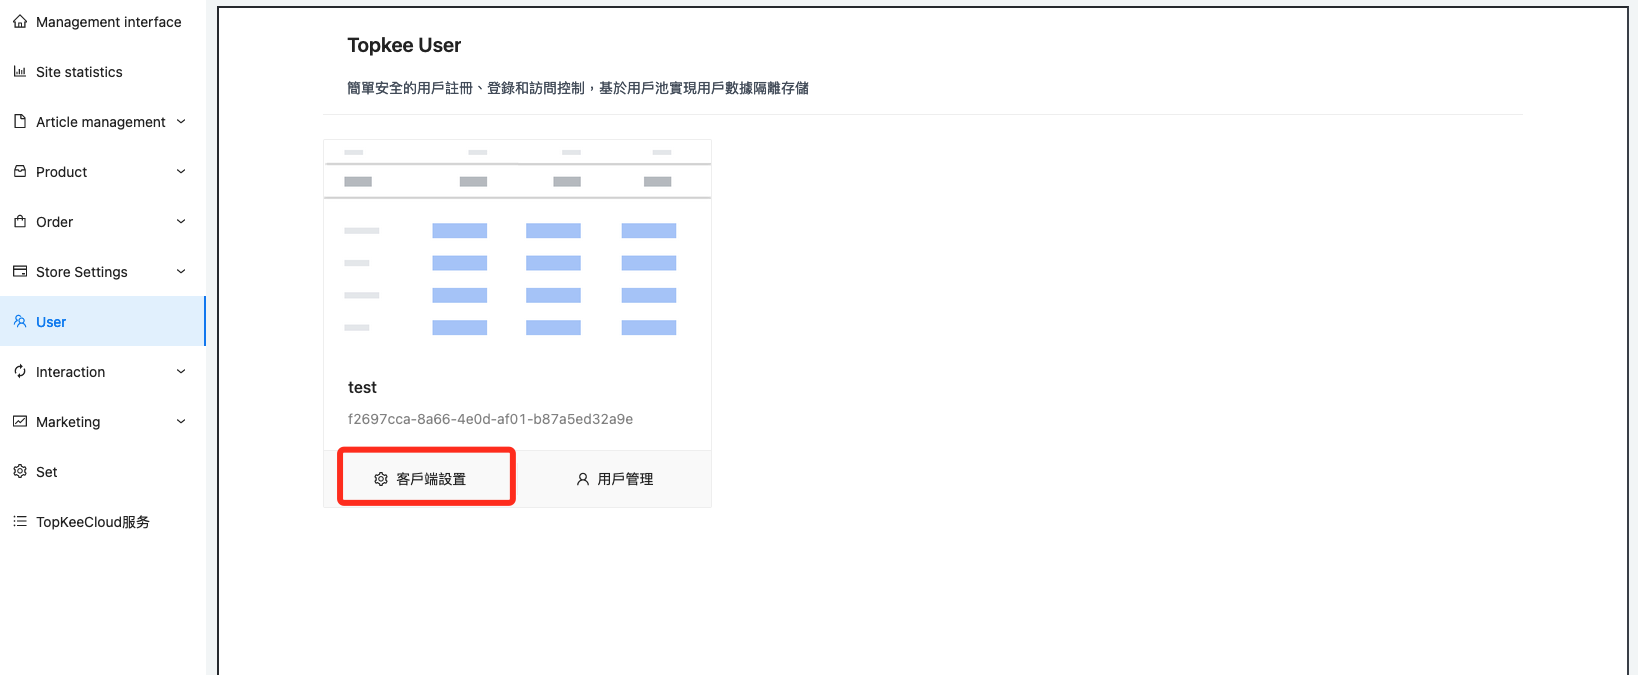Click the list icon beside TopKeeCloud服务
This screenshot has height=675, width=1638.
pos(20,521)
